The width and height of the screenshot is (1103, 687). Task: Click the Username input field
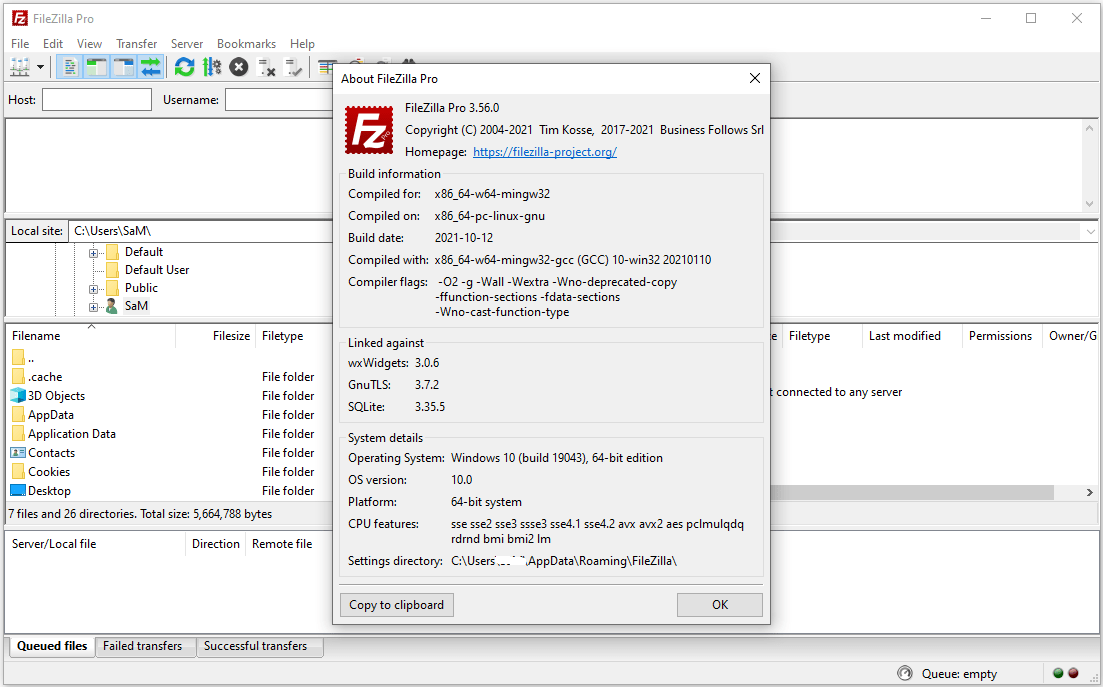[279, 100]
